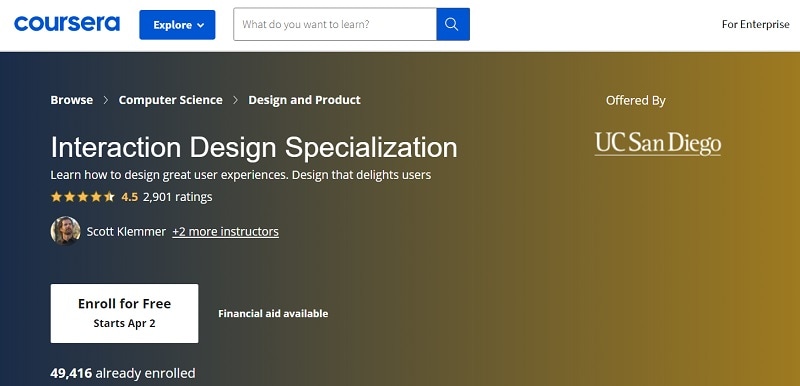This screenshot has height=386, width=800.
Task: Show +2 more instructors
Action: point(226,231)
